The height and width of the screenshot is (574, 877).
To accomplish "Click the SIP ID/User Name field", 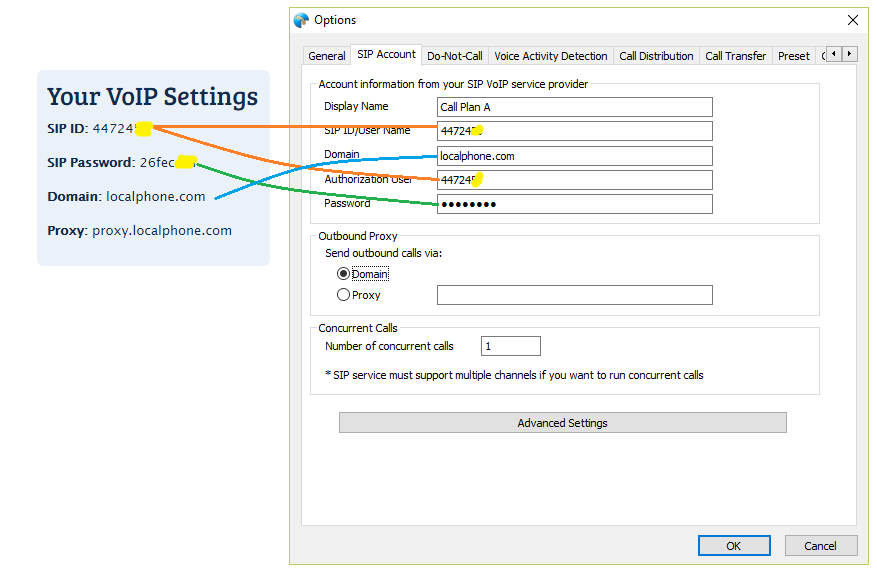I will (574, 131).
